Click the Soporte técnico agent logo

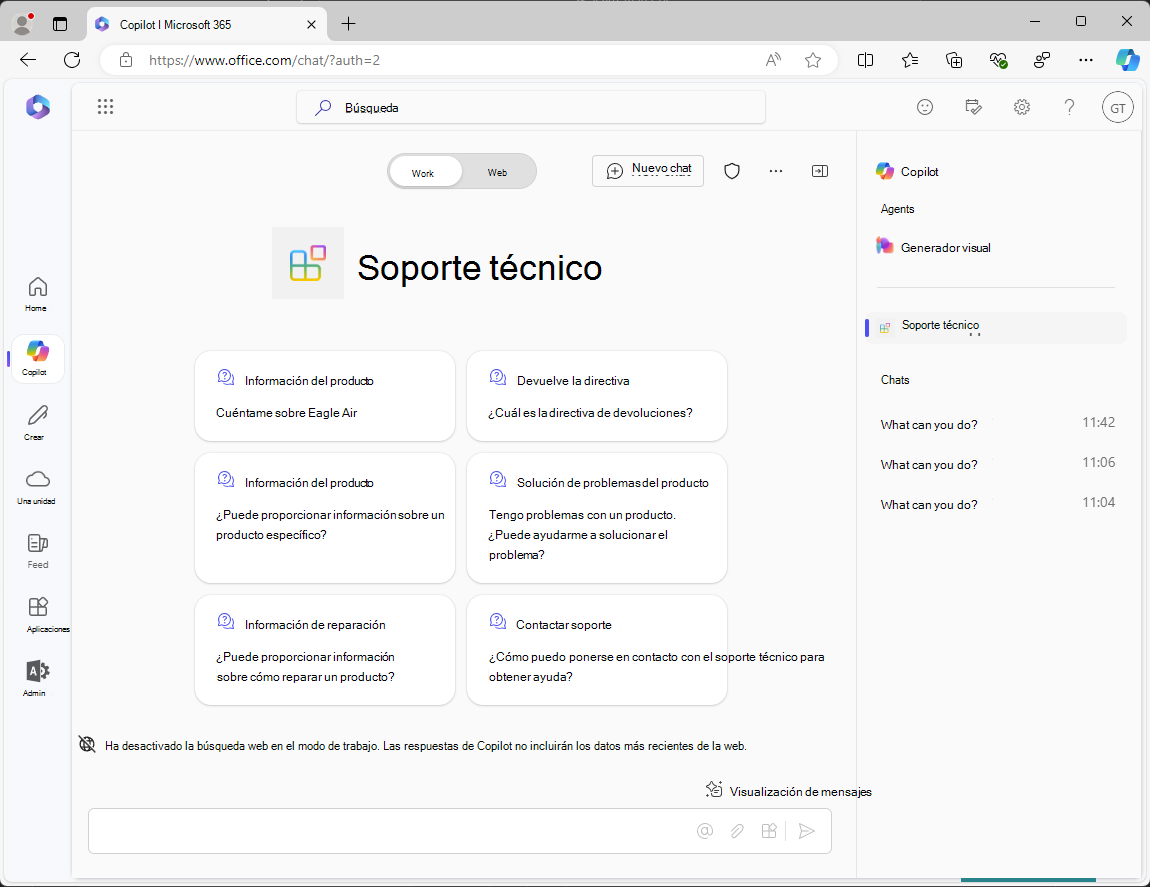click(307, 263)
